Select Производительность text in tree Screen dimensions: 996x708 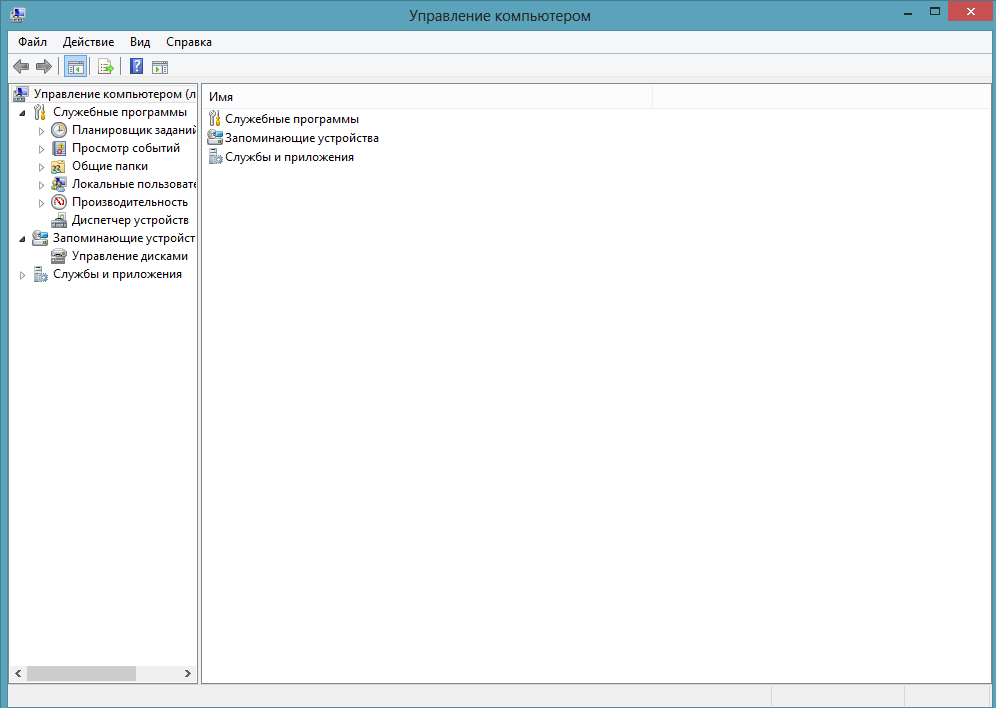tap(130, 203)
